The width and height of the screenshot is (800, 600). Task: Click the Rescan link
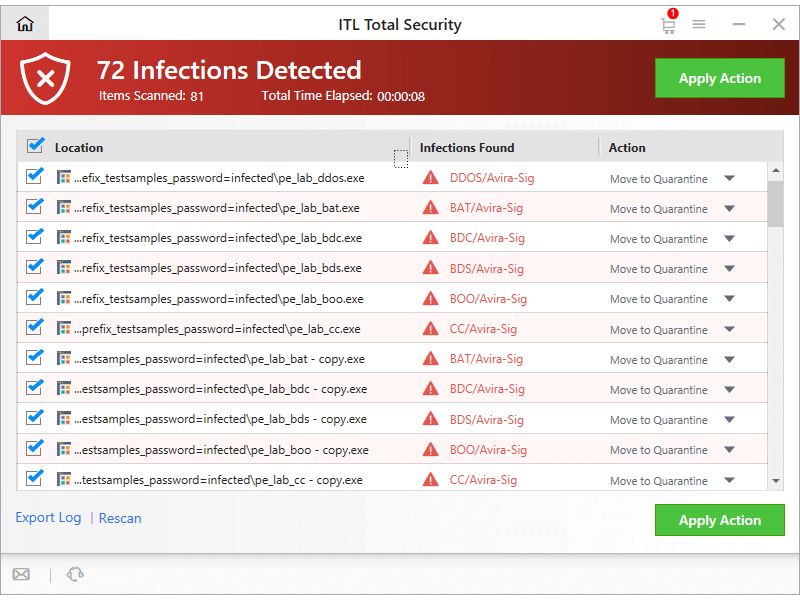[120, 518]
